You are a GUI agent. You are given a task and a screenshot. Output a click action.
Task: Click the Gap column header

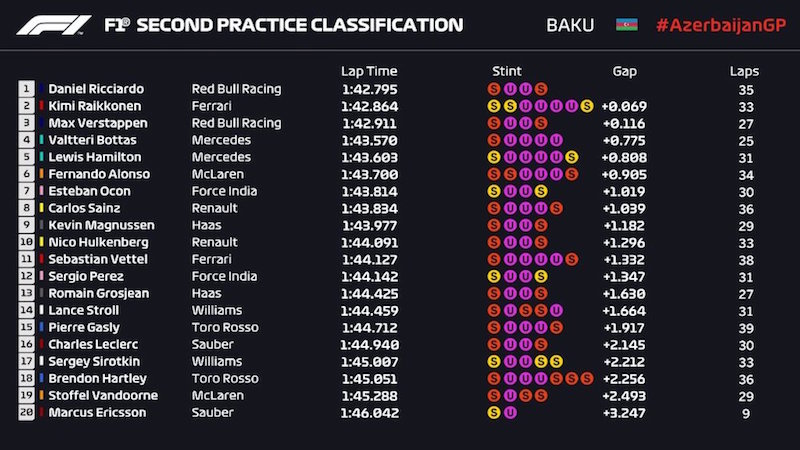(x=624, y=71)
